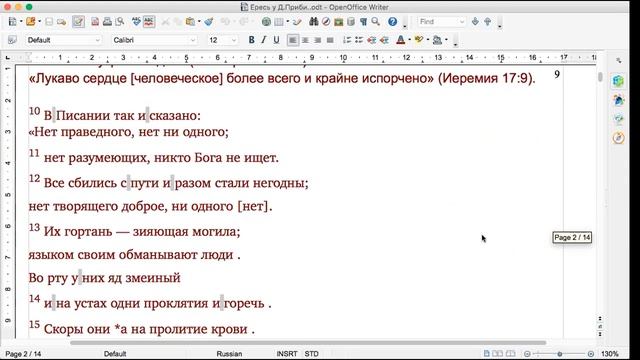
Task: Set paragraph alignment to right
Action: [x=318, y=40]
